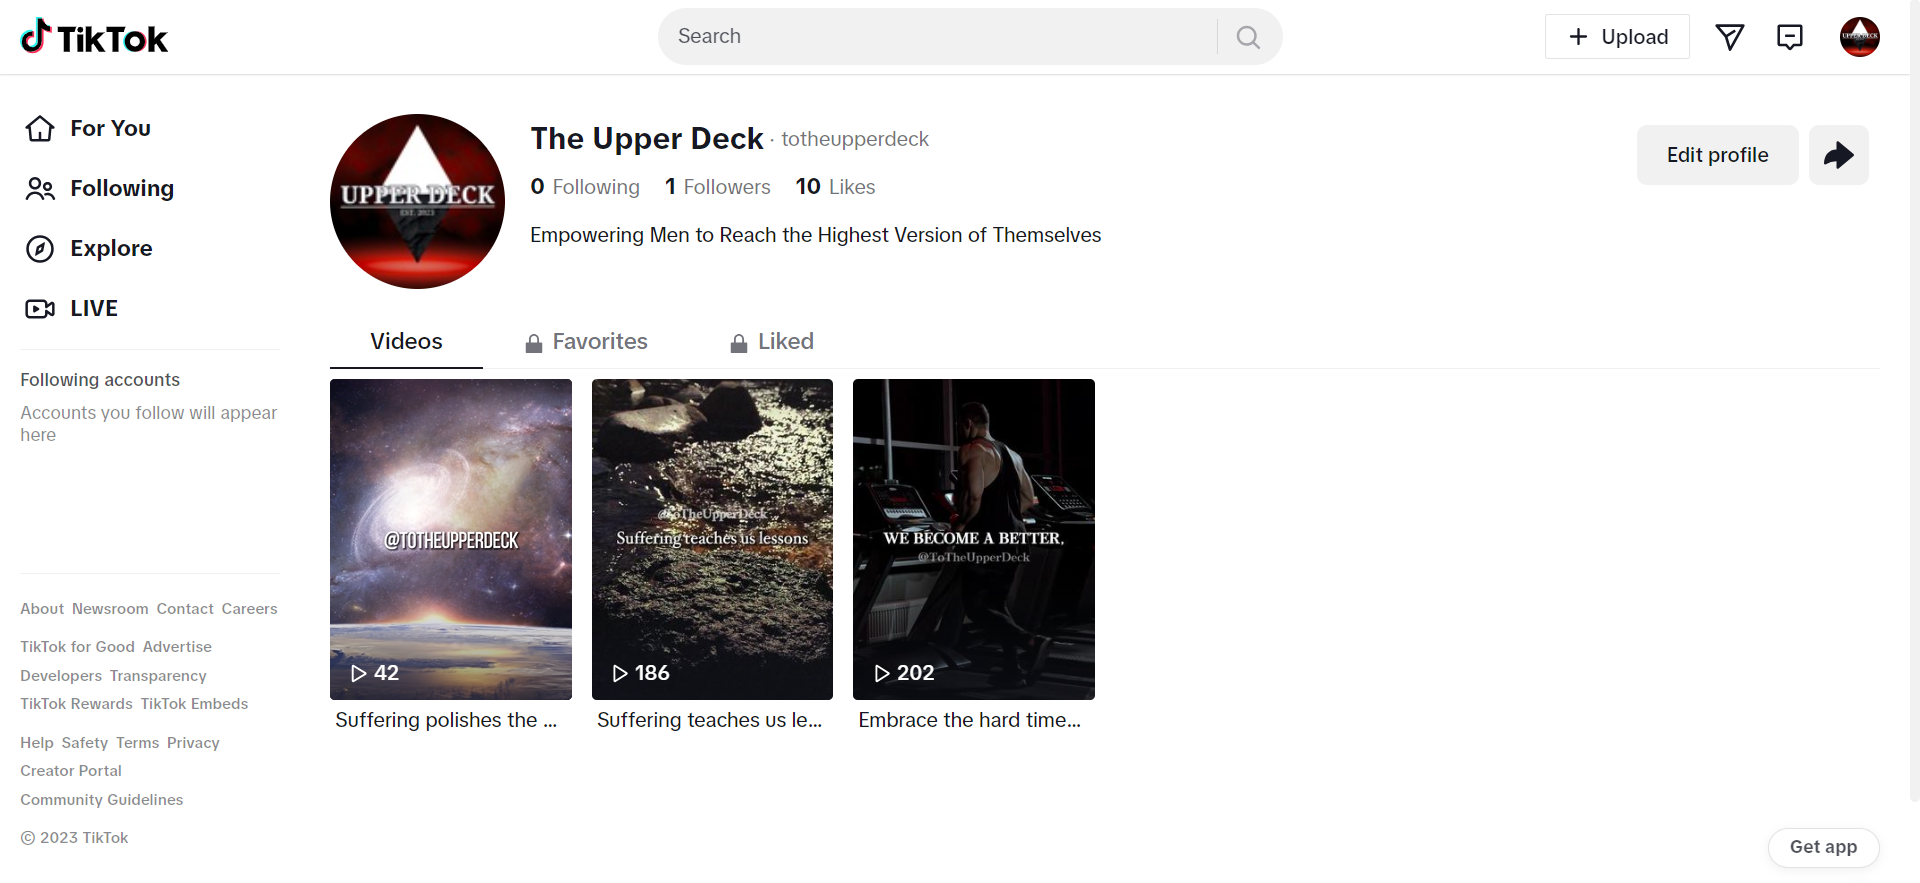Open the TikTok Rewards link
Viewport: 1920px width, 883px height.
click(x=76, y=704)
